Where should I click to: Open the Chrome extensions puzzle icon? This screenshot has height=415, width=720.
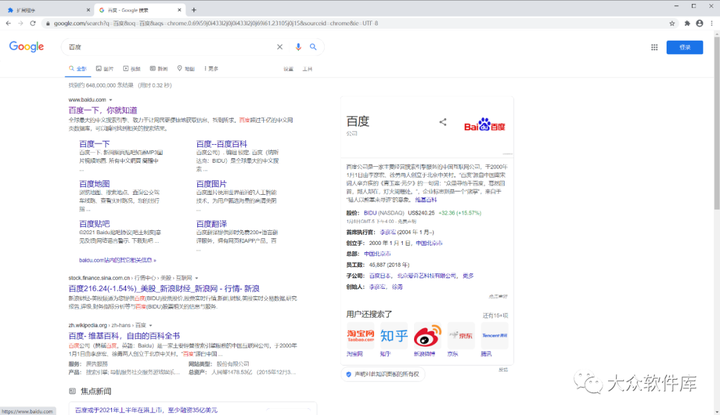click(687, 23)
